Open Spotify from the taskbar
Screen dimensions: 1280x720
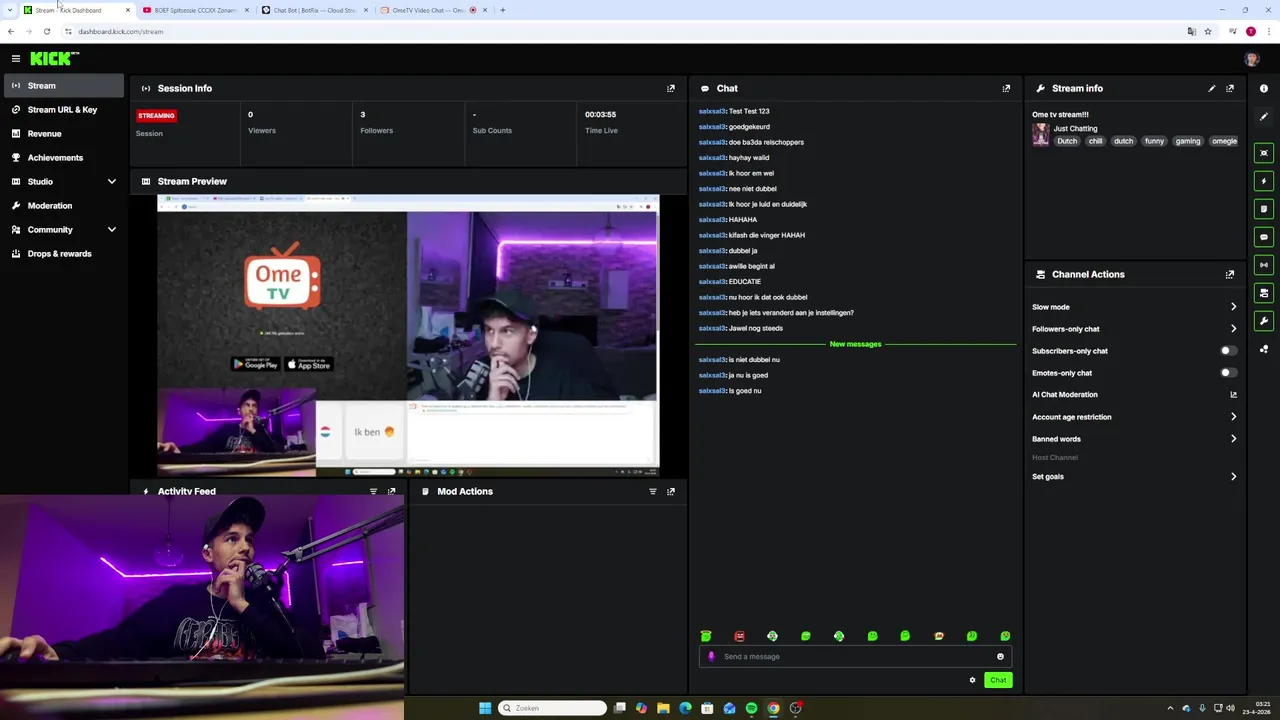click(751, 708)
